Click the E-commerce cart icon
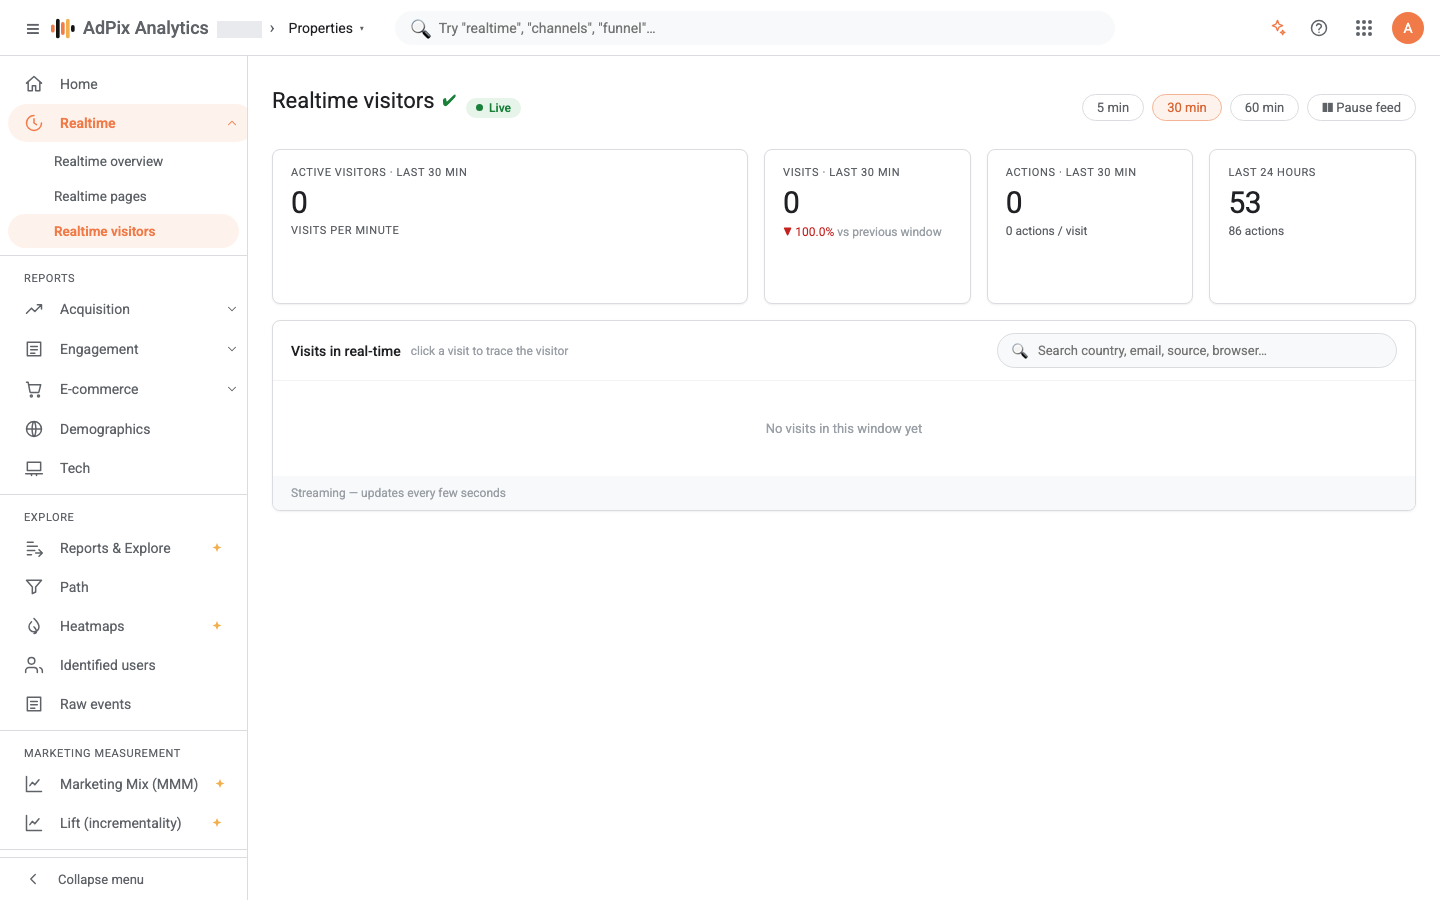Image resolution: width=1440 pixels, height=900 pixels. click(x=34, y=389)
